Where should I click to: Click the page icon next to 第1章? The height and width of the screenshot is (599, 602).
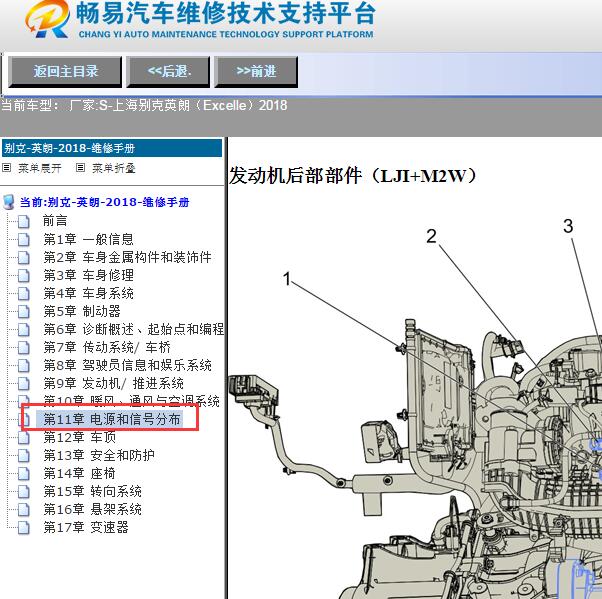click(x=24, y=240)
